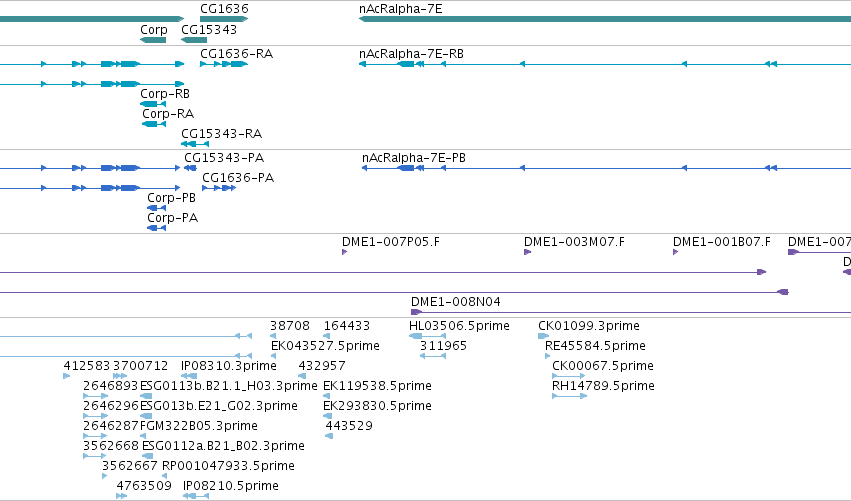The width and height of the screenshot is (851, 501).
Task: Click the CK00067.5prime EST
Action: [568, 376]
